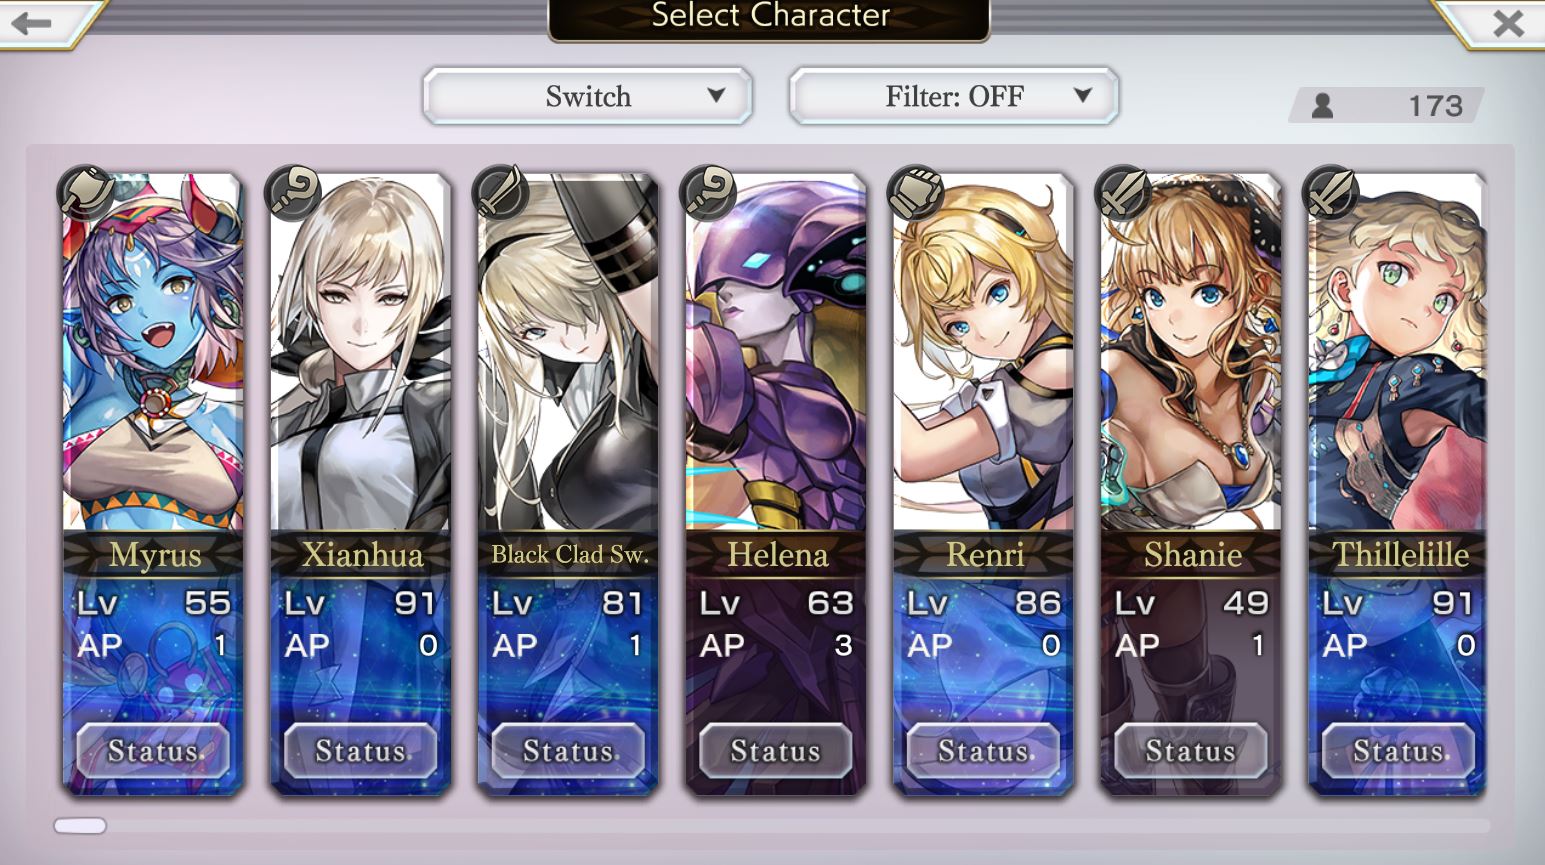Image resolution: width=1545 pixels, height=865 pixels.
Task: View Helena's Status
Action: pyautogui.click(x=775, y=751)
